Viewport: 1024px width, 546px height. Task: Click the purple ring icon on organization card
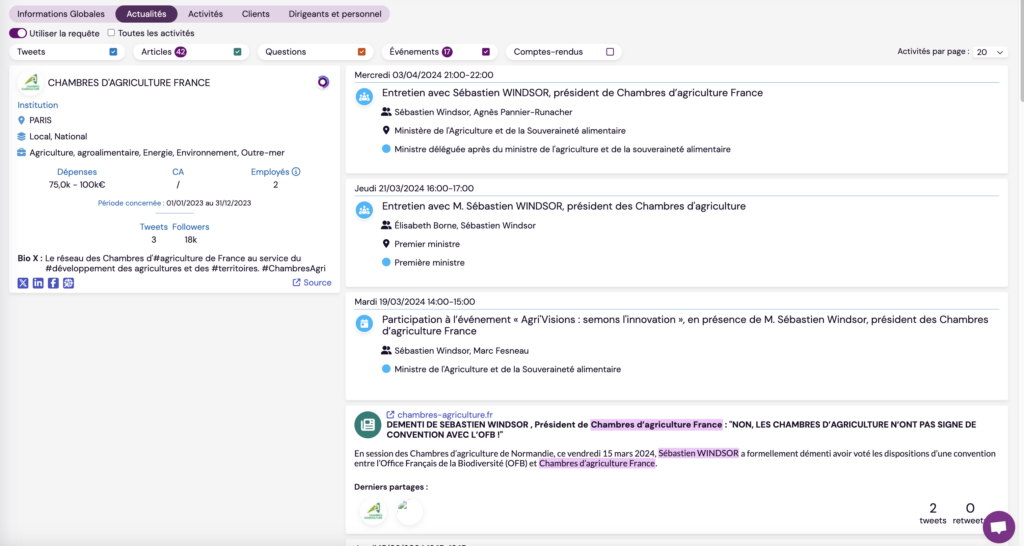(x=323, y=82)
